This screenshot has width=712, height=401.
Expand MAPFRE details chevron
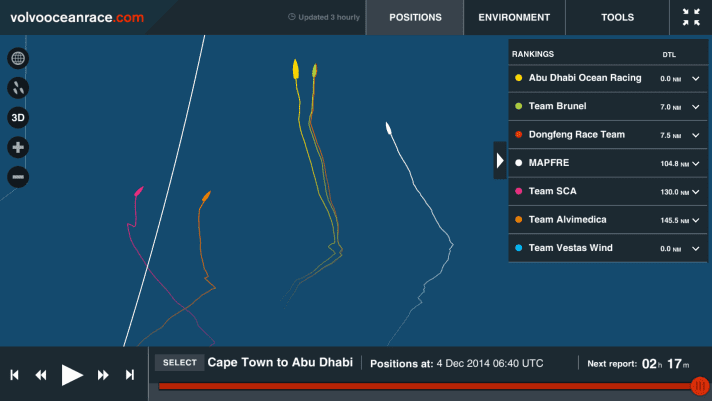tap(696, 163)
